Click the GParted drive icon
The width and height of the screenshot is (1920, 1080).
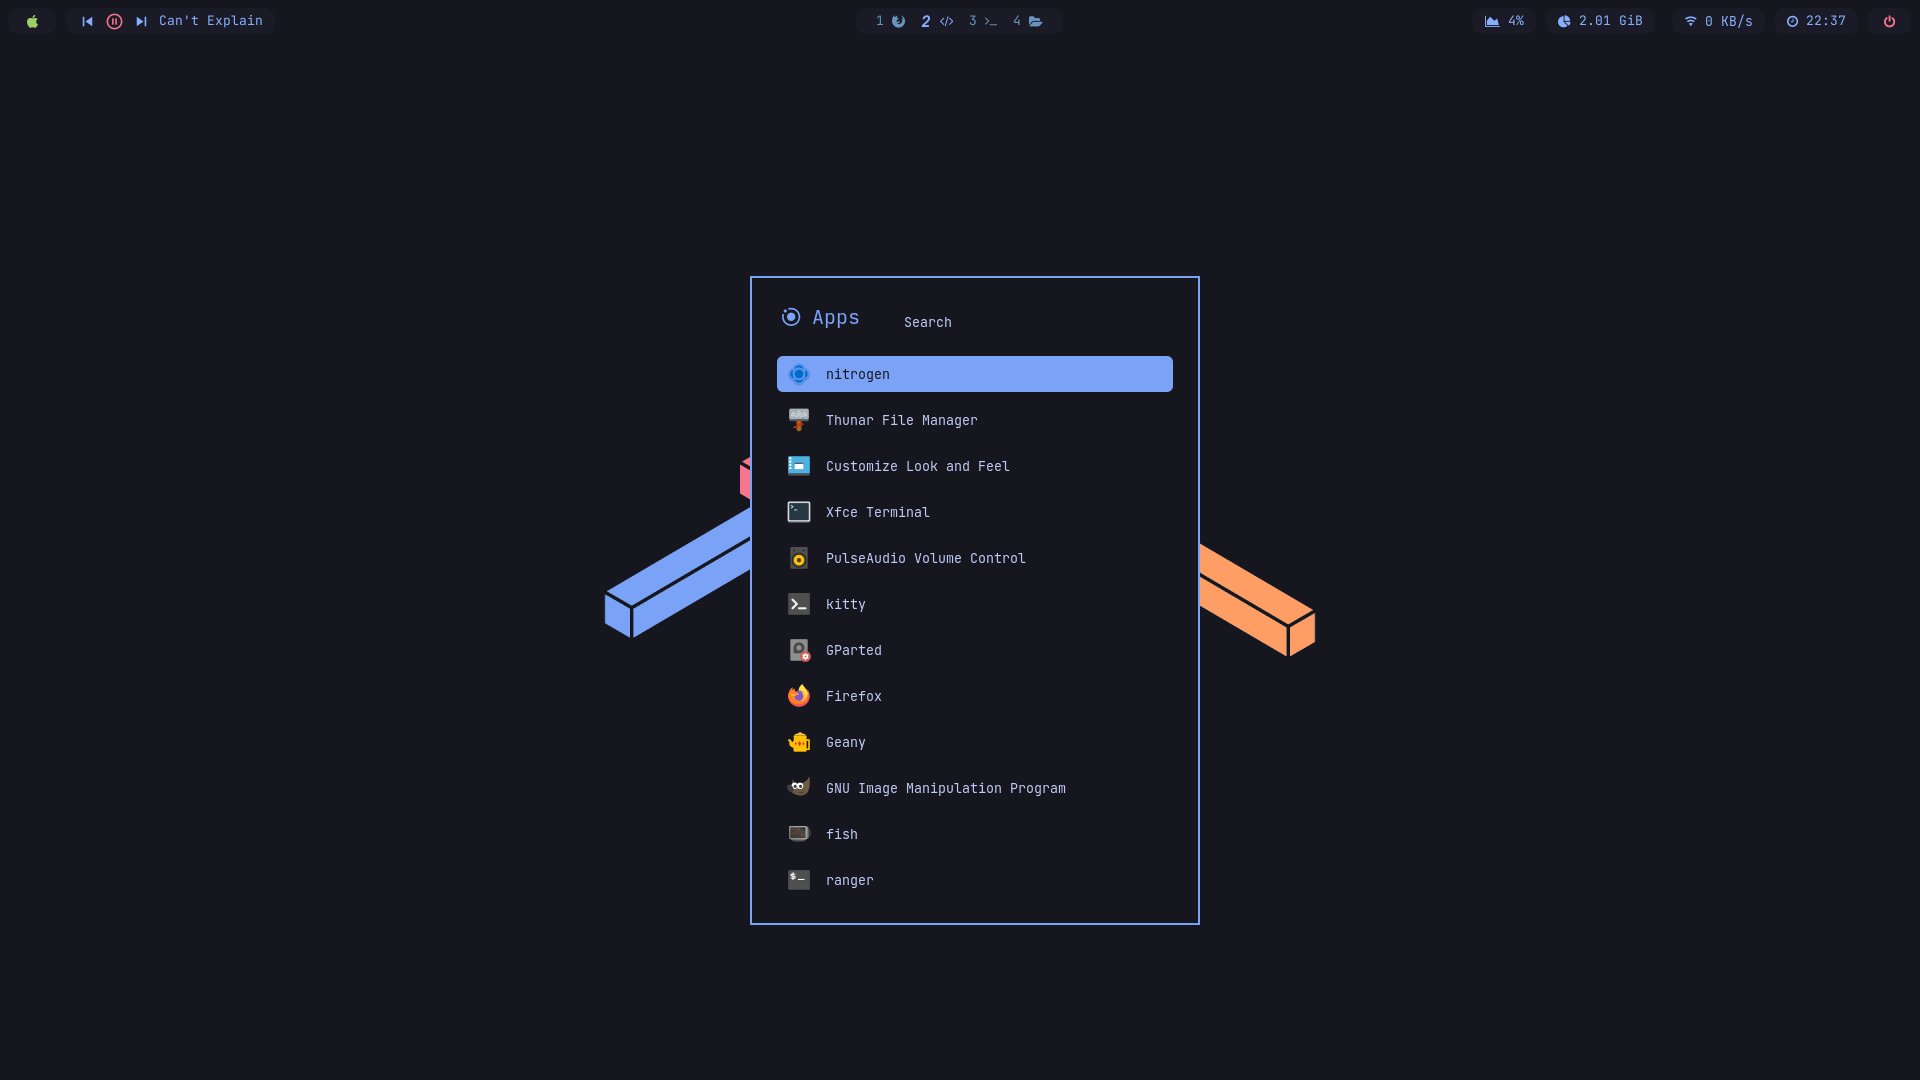pyautogui.click(x=798, y=650)
